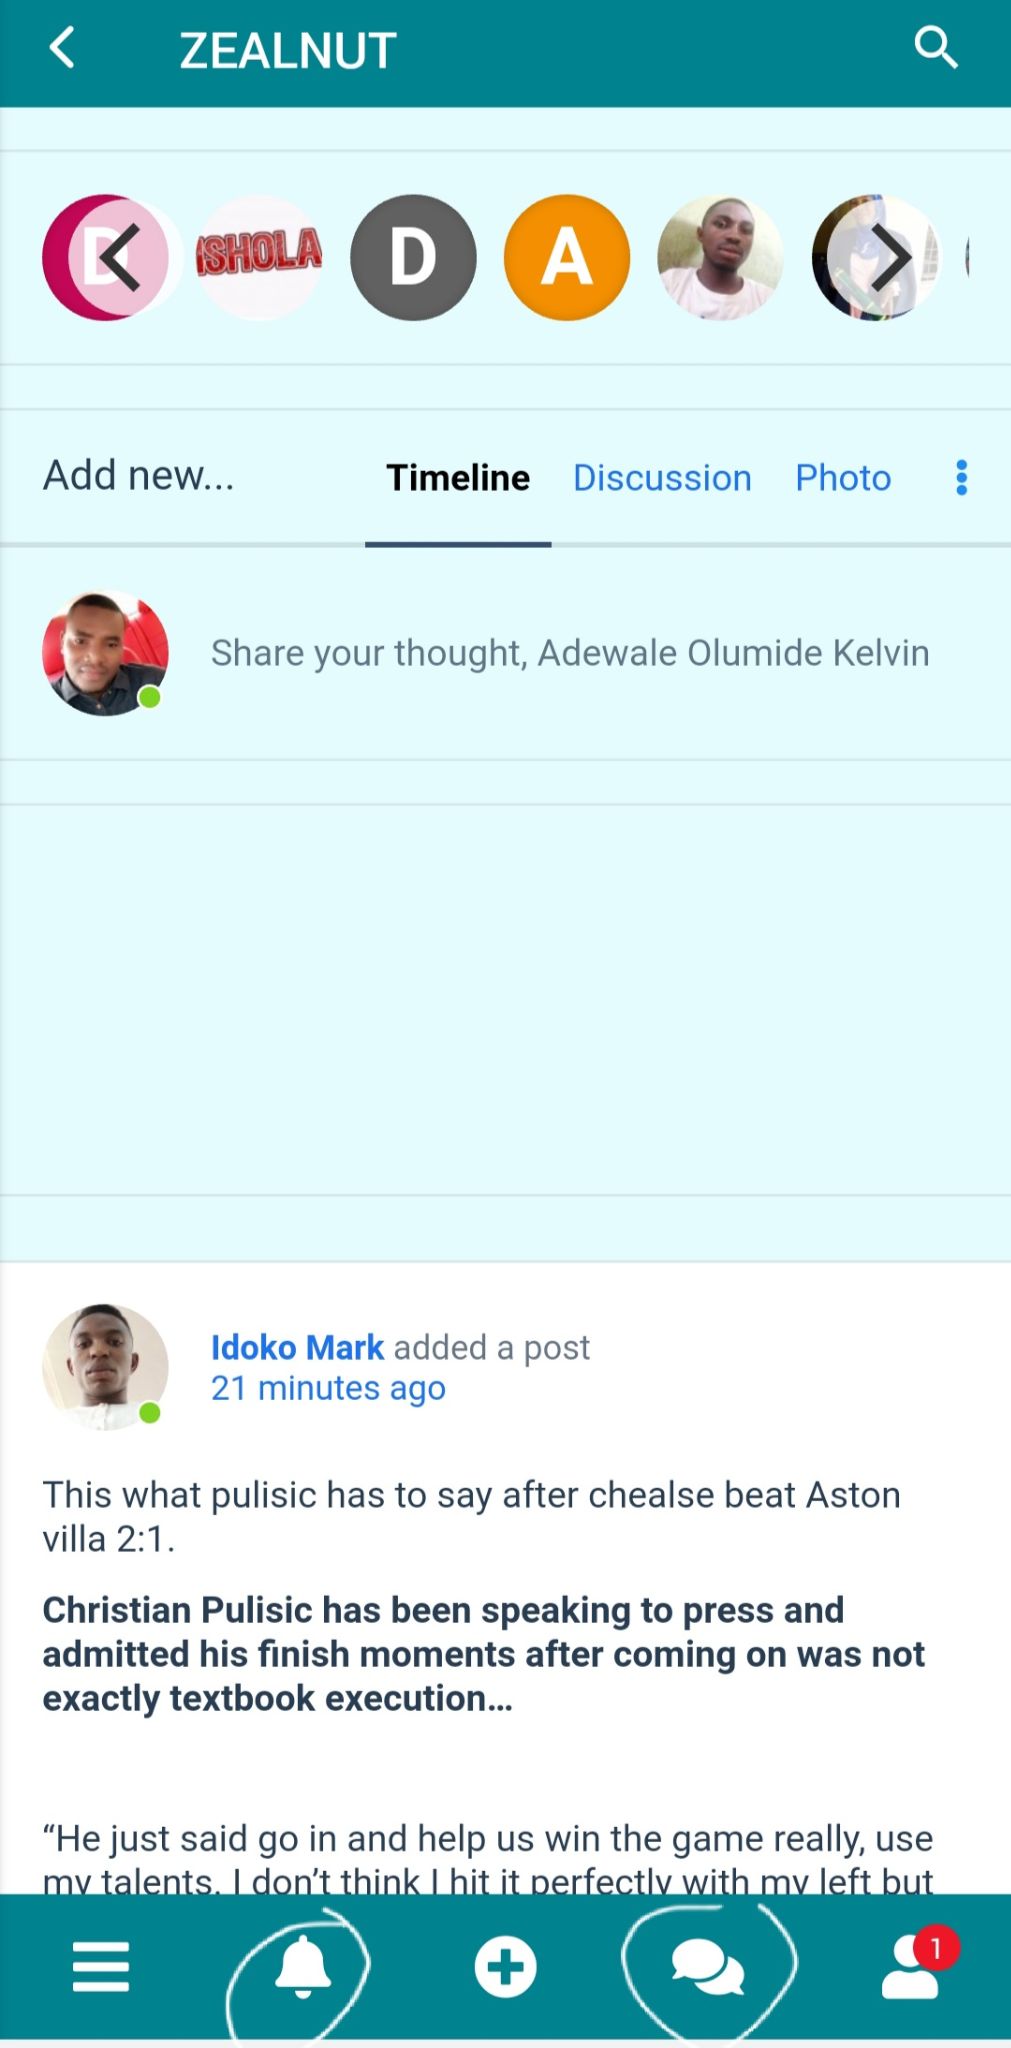Image resolution: width=1011 pixels, height=2048 pixels.
Task: Open the orange 'A' story avatar
Action: pos(567,257)
